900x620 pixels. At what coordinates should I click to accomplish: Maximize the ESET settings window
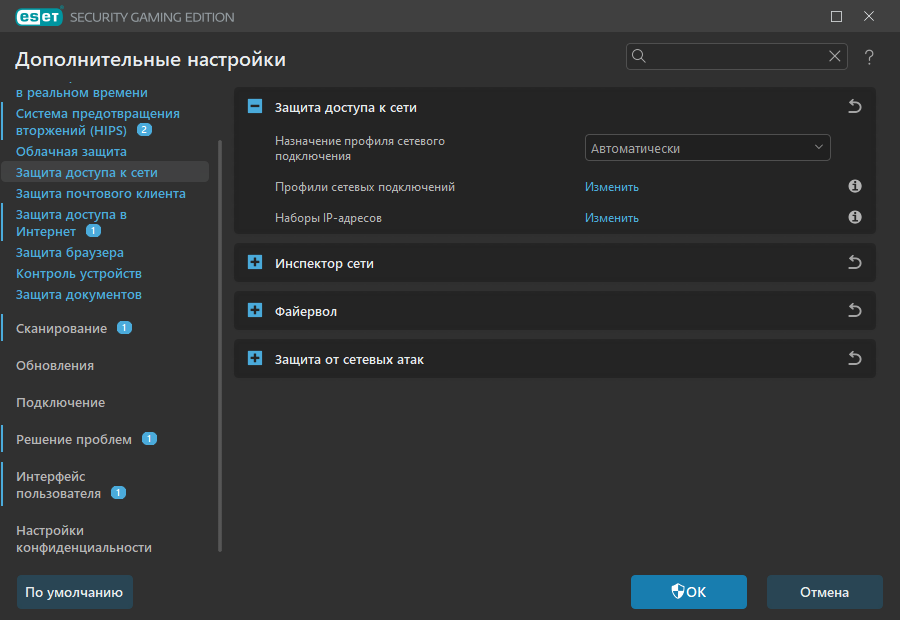click(836, 17)
